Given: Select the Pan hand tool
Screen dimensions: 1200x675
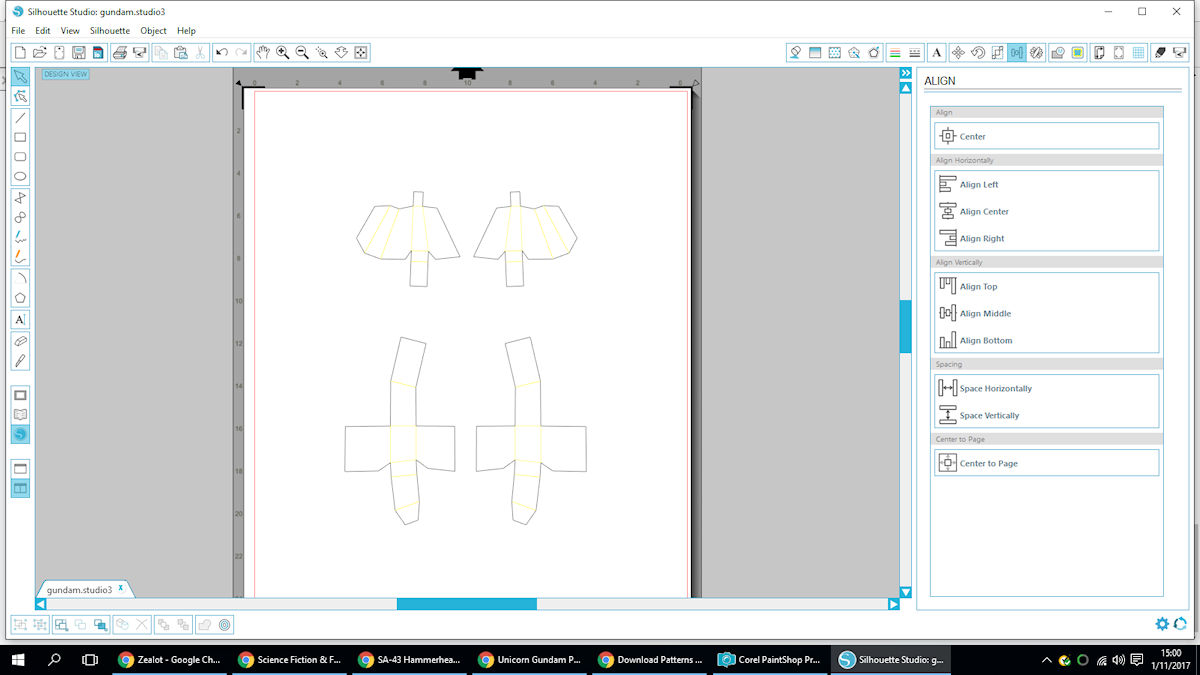Looking at the screenshot, I should coord(263,52).
